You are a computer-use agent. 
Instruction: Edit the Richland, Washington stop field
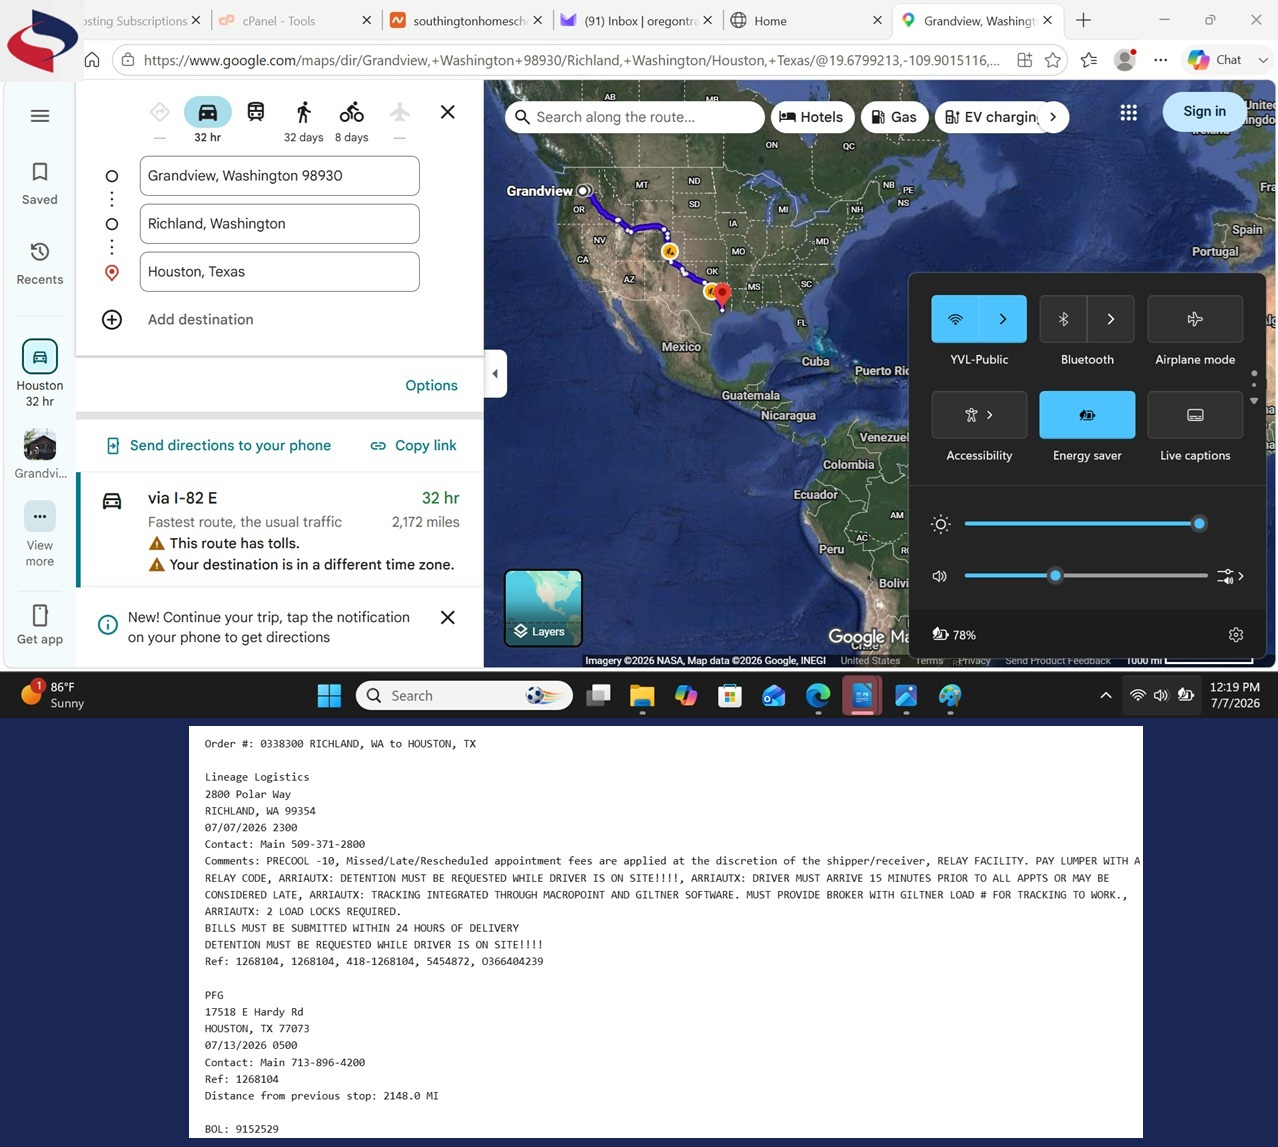[280, 224]
